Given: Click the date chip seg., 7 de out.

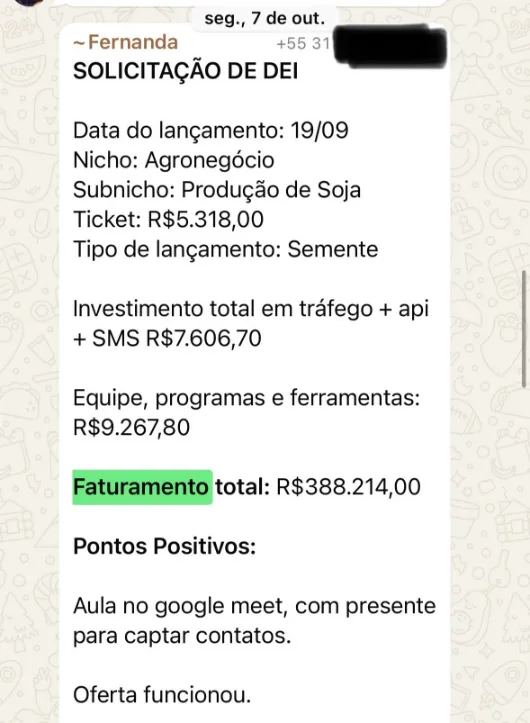Looking at the screenshot, I should 265,18.
